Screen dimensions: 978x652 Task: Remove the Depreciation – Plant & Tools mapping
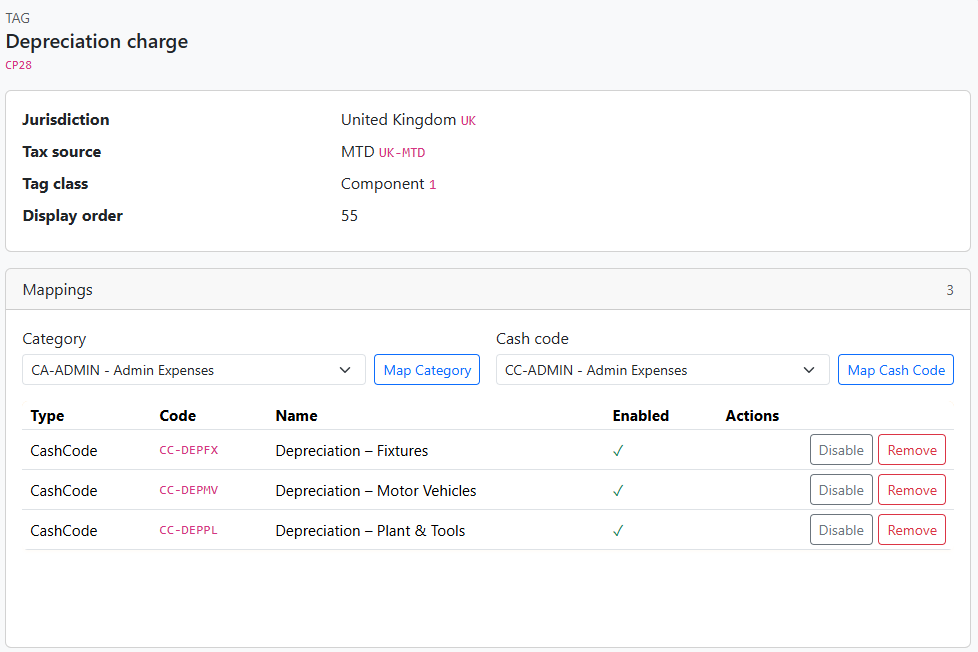pos(911,530)
